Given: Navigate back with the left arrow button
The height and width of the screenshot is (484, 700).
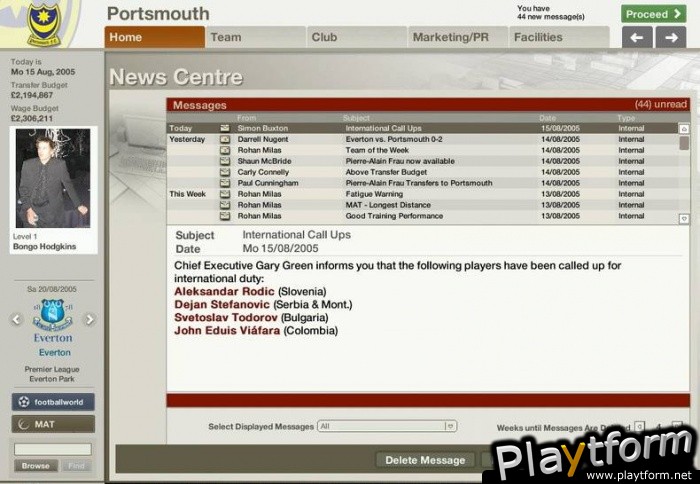Looking at the screenshot, I should click(637, 38).
